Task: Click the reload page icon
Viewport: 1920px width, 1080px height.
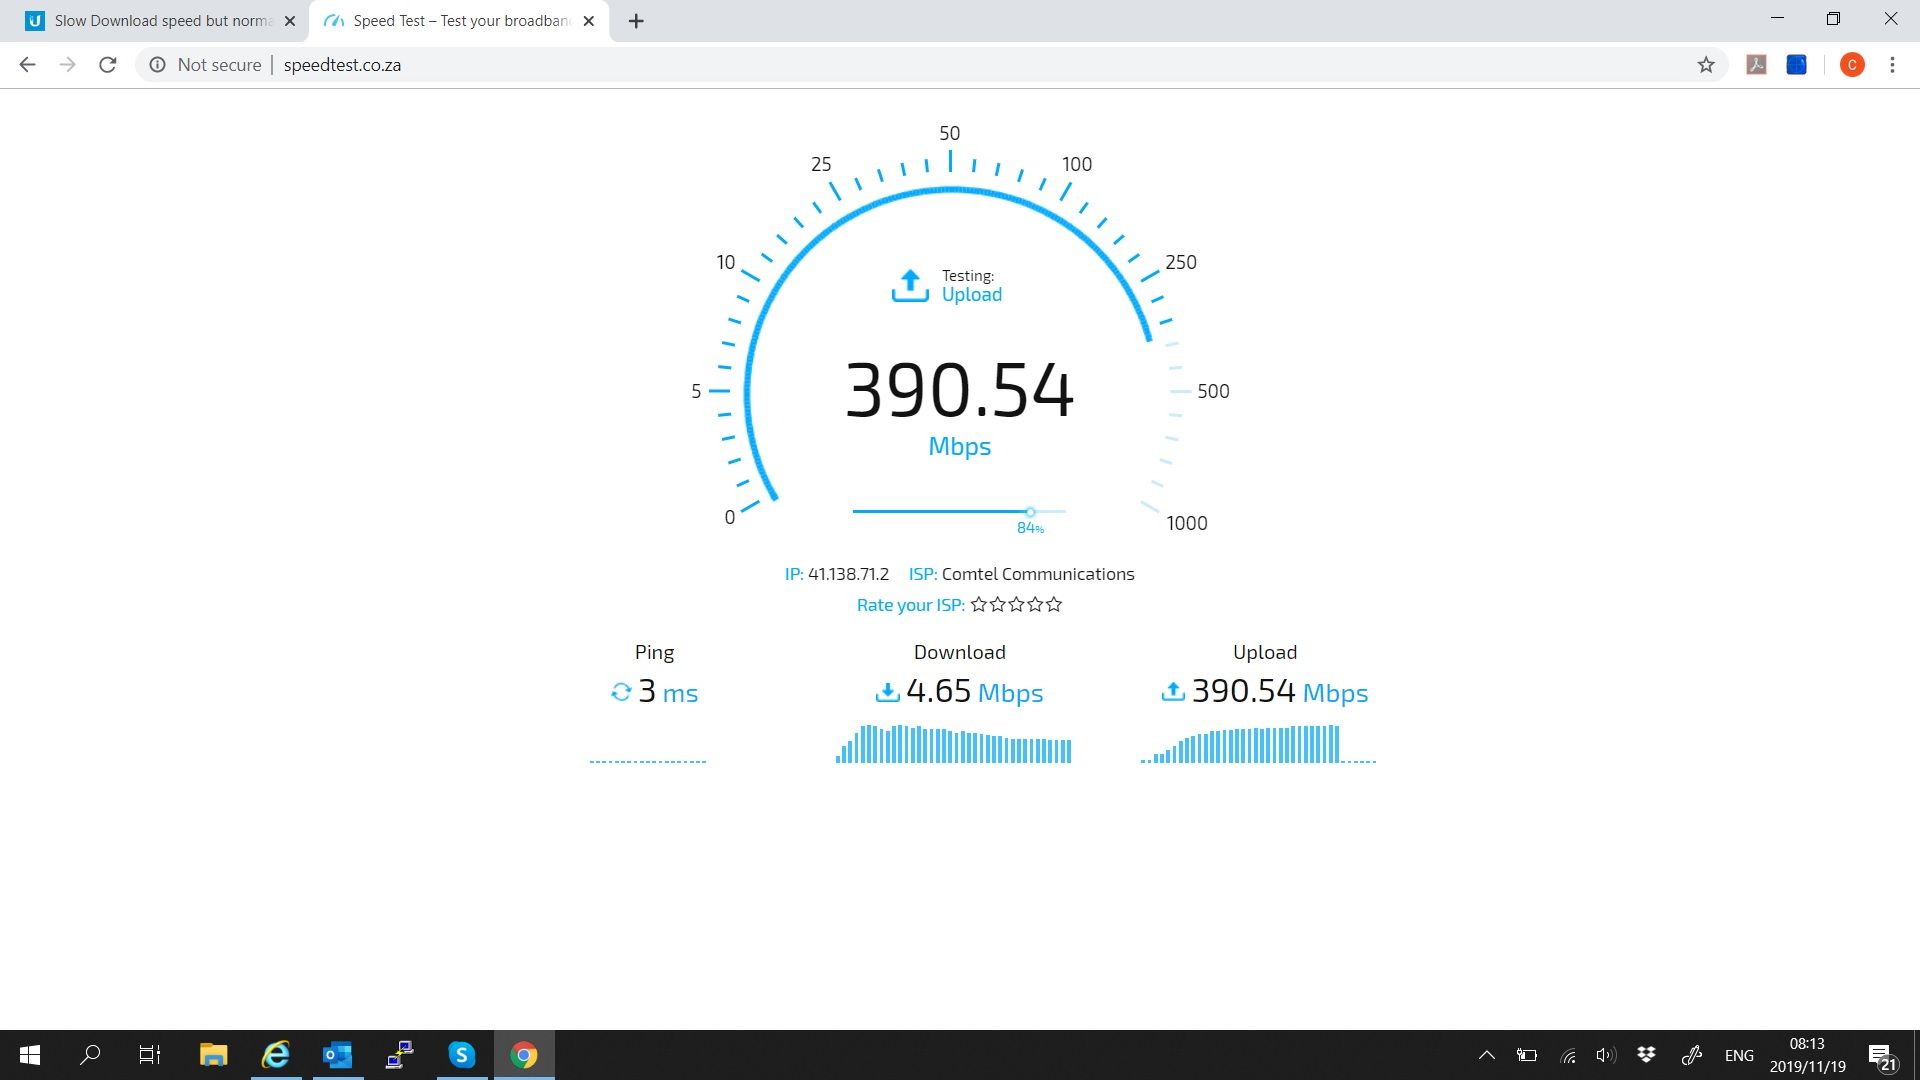Action: pyautogui.click(x=108, y=65)
